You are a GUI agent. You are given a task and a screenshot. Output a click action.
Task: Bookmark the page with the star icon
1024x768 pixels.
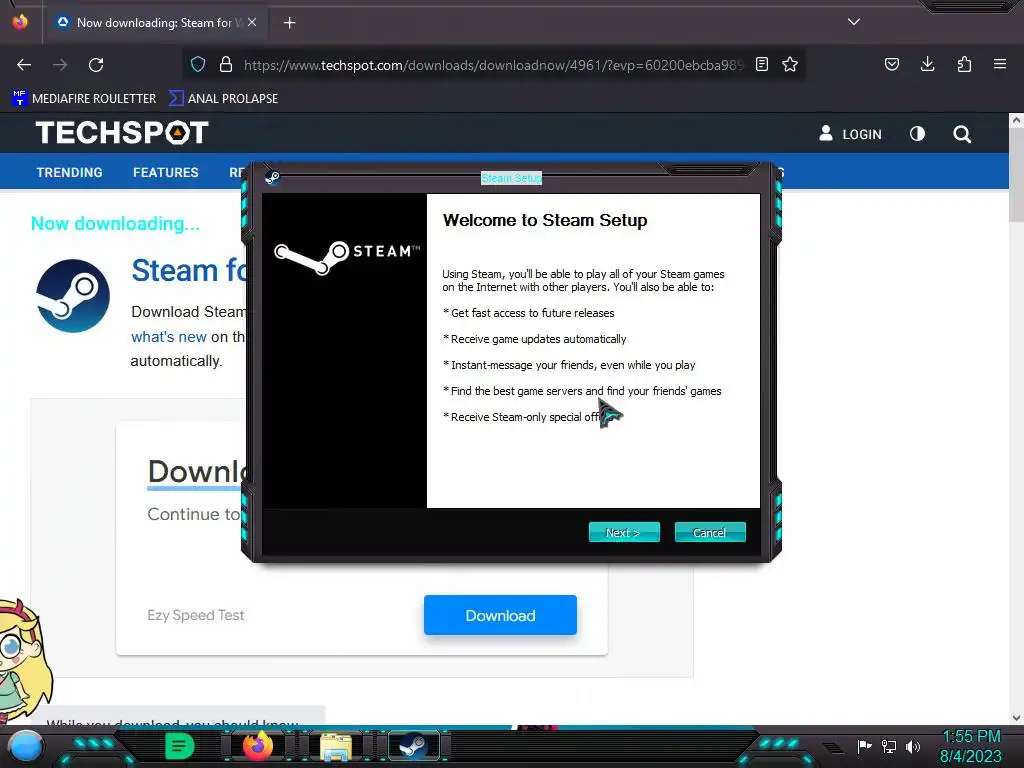pos(790,64)
